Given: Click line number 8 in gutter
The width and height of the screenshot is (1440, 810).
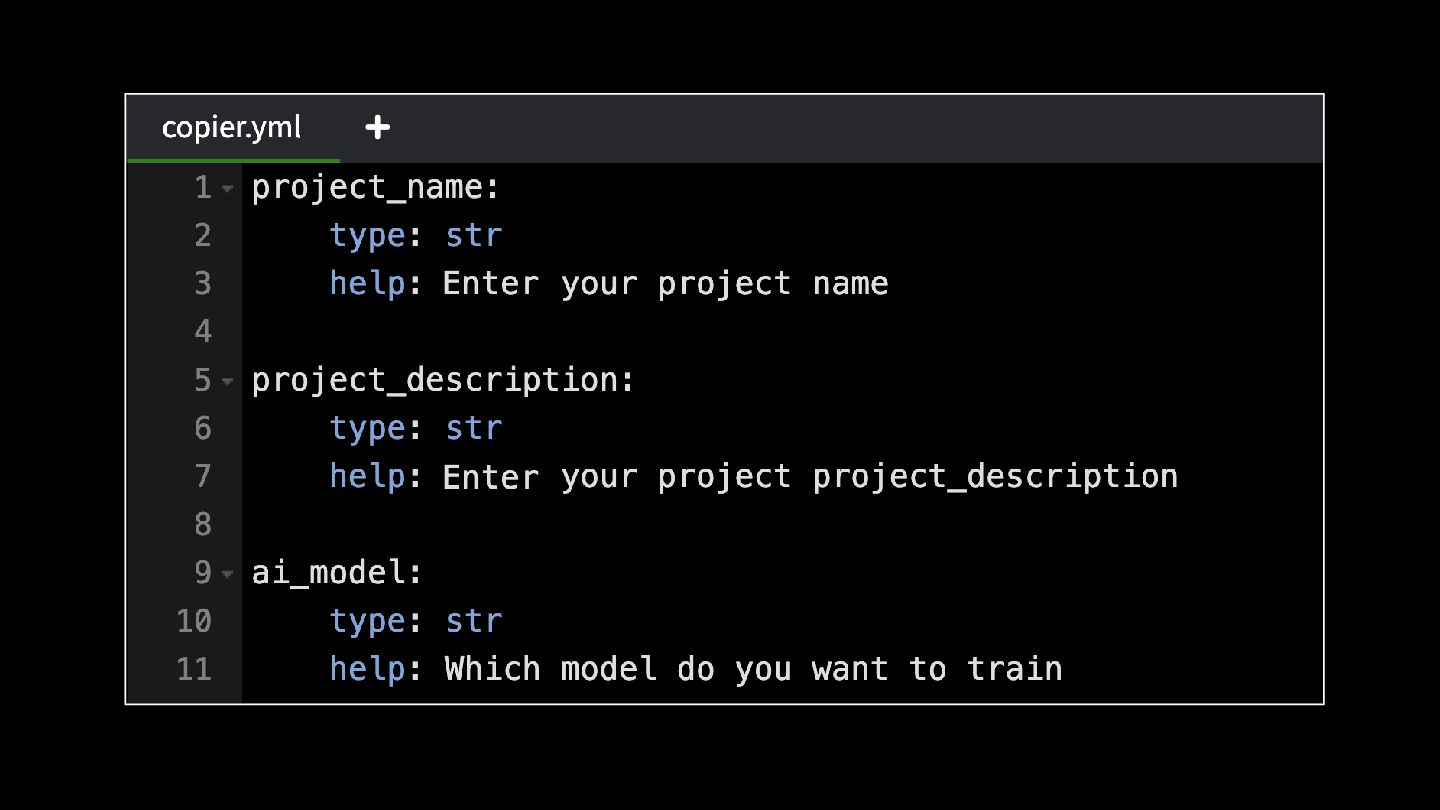Looking at the screenshot, I should point(203,524).
